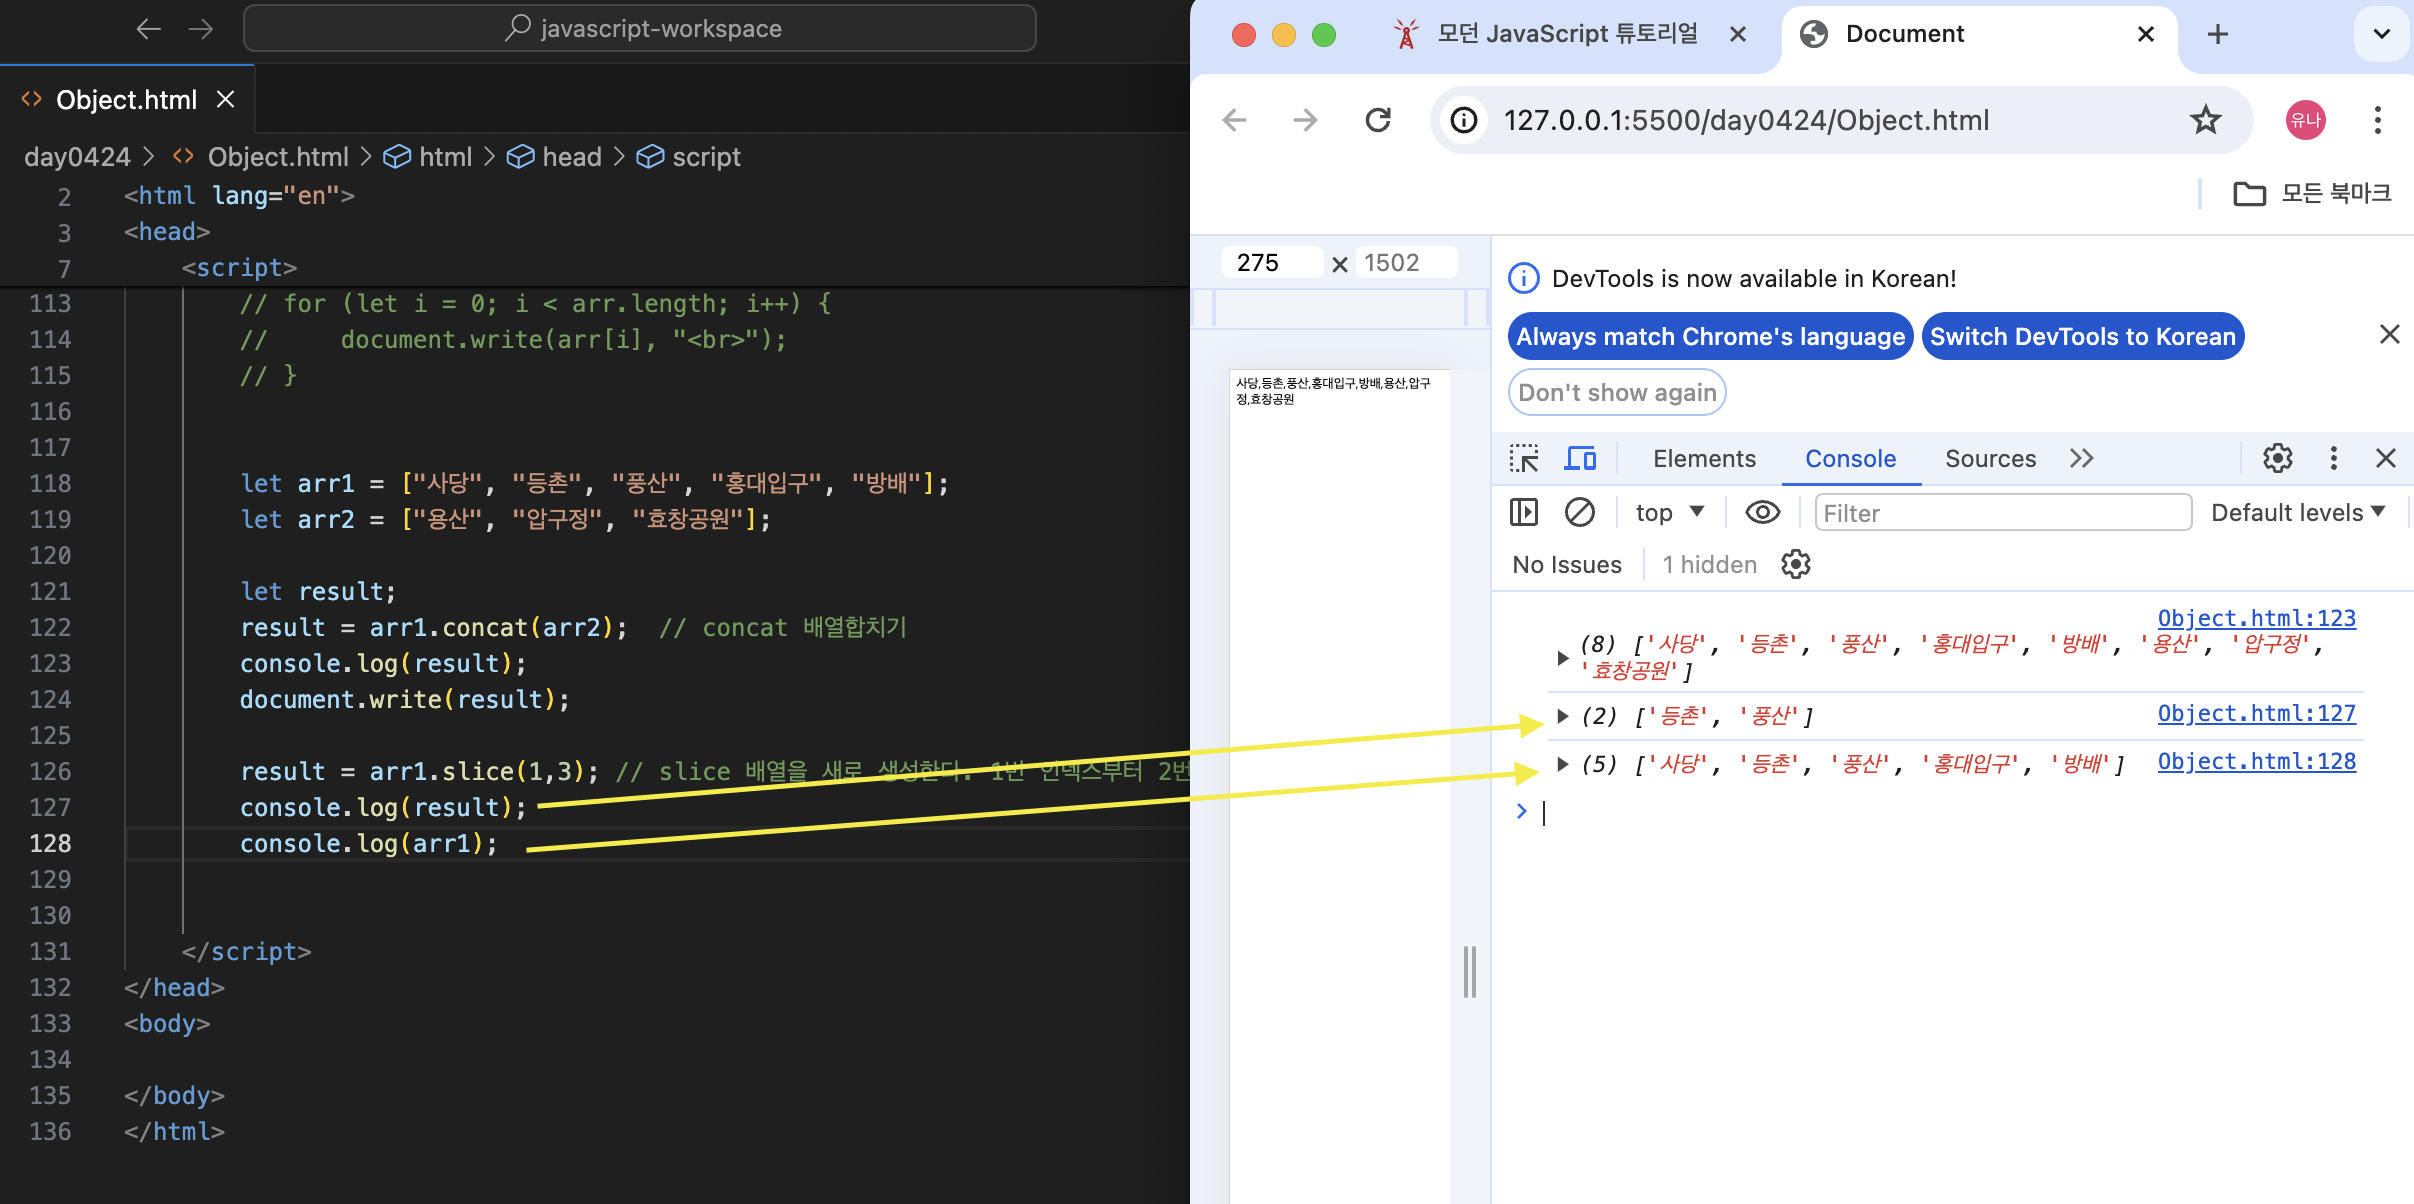
Task: Click the live expression eye icon
Action: point(1762,513)
